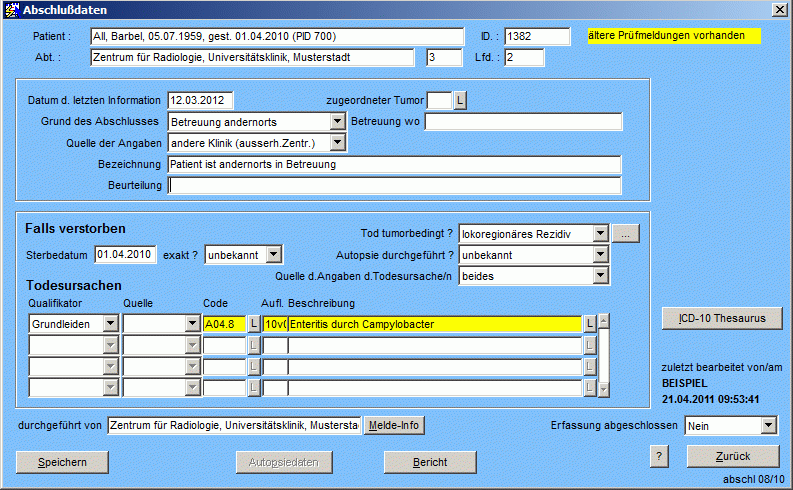This screenshot has height=490, width=793.
Task: Expand the Grundleiden Qualifikator dropdown
Action: pyautogui.click(x=110, y=323)
